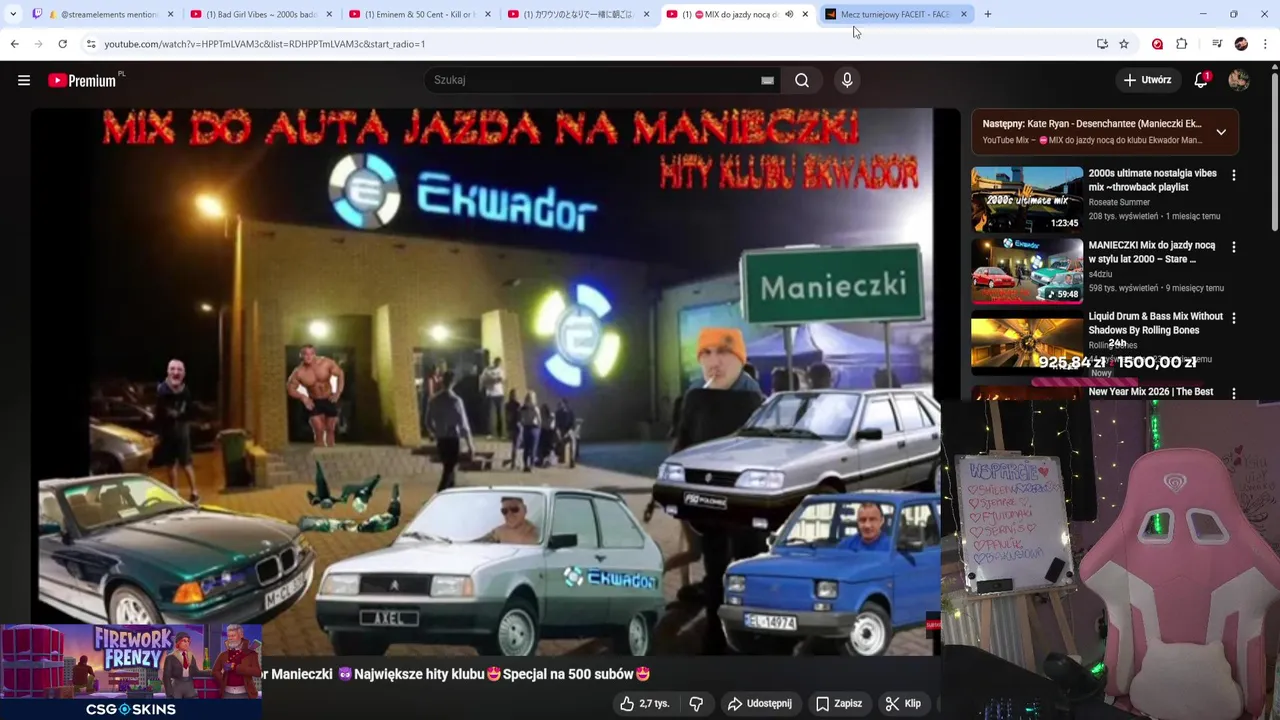1280x720 pixels.
Task: Open the media controls toolbar icon
Action: (1216, 44)
